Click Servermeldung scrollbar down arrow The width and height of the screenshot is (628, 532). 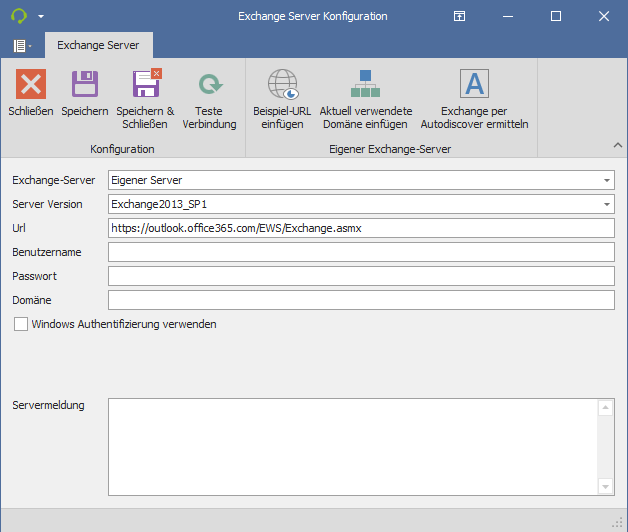point(605,486)
